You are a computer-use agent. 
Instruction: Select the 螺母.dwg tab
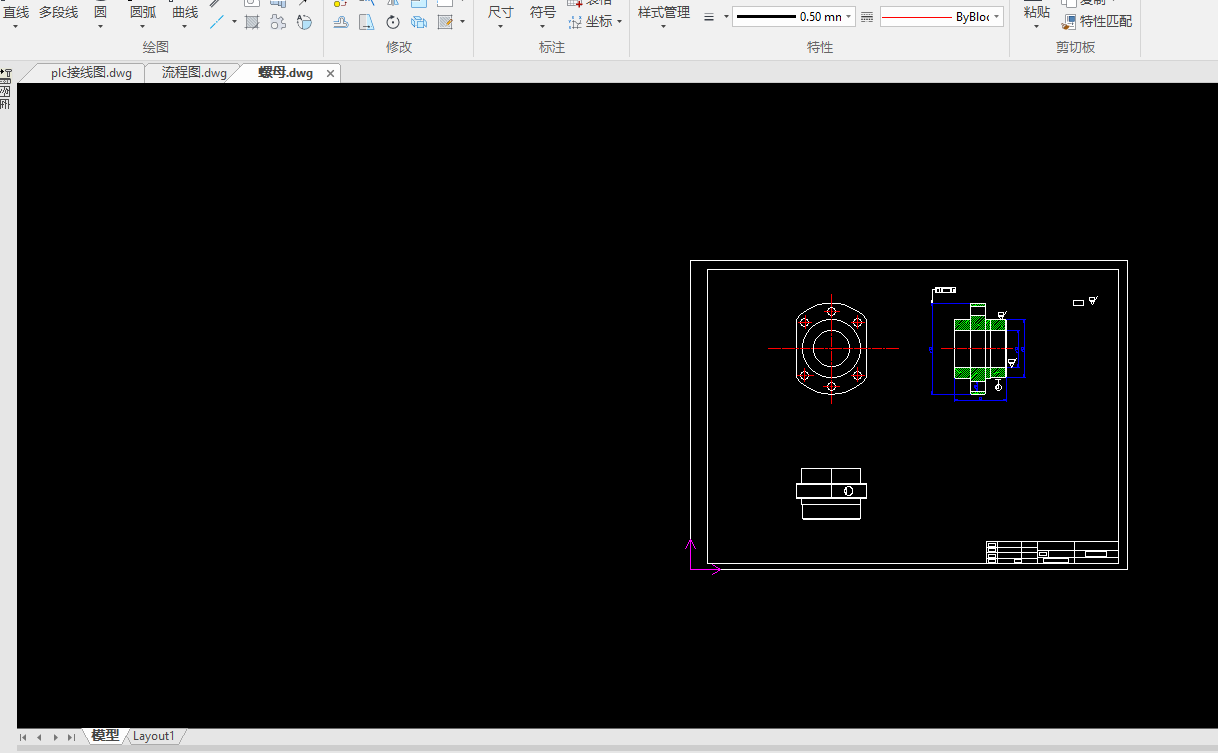tap(285, 73)
